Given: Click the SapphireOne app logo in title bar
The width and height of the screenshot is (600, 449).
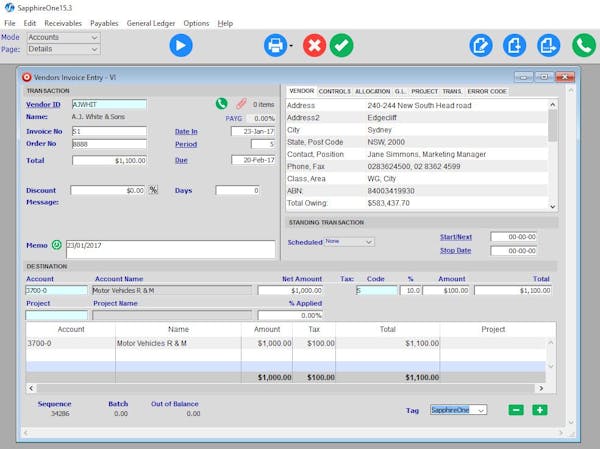Looking at the screenshot, I should (x=9, y=7).
